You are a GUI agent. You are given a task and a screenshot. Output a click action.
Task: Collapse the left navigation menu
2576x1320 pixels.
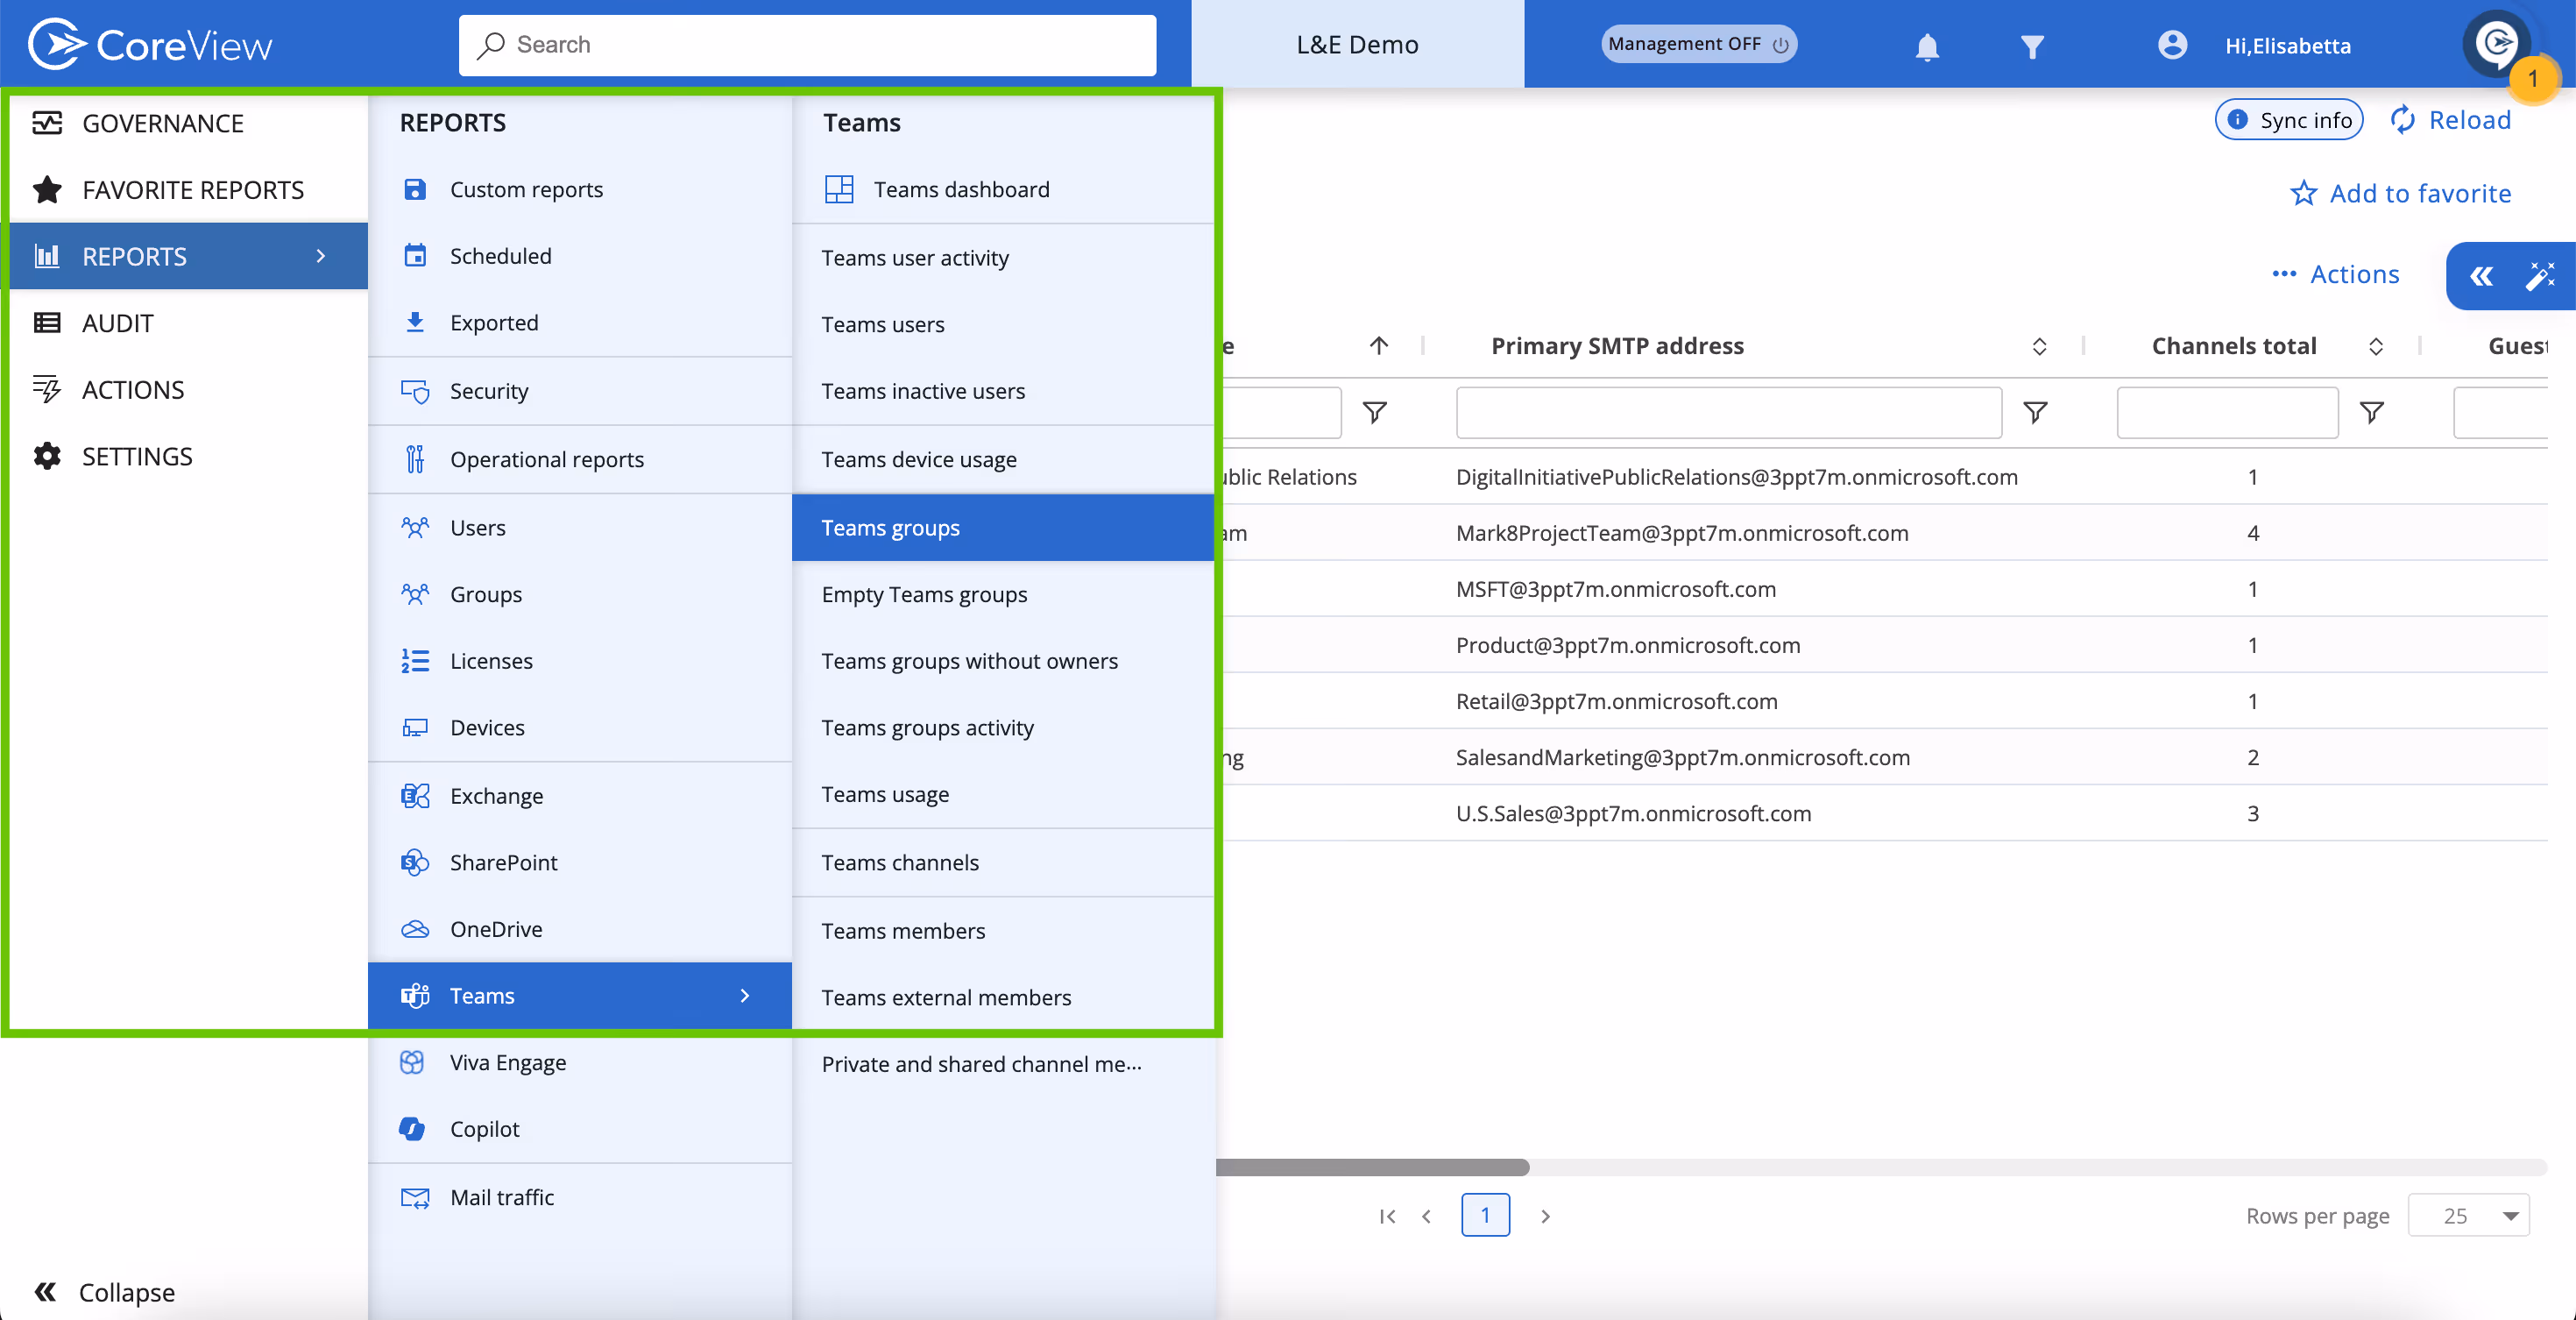(x=105, y=1292)
